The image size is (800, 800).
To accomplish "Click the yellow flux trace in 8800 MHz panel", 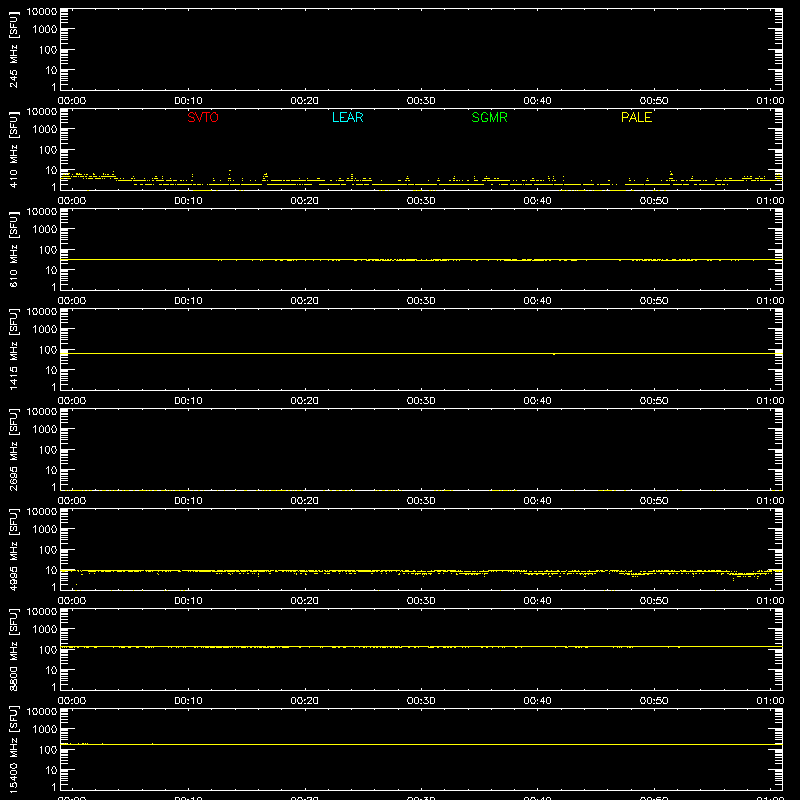I will pos(421,646).
